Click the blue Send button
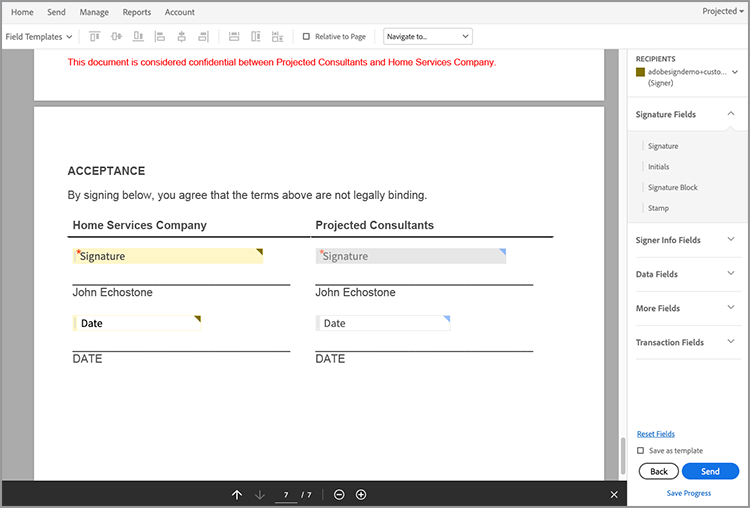The width and height of the screenshot is (750, 508). (x=710, y=471)
